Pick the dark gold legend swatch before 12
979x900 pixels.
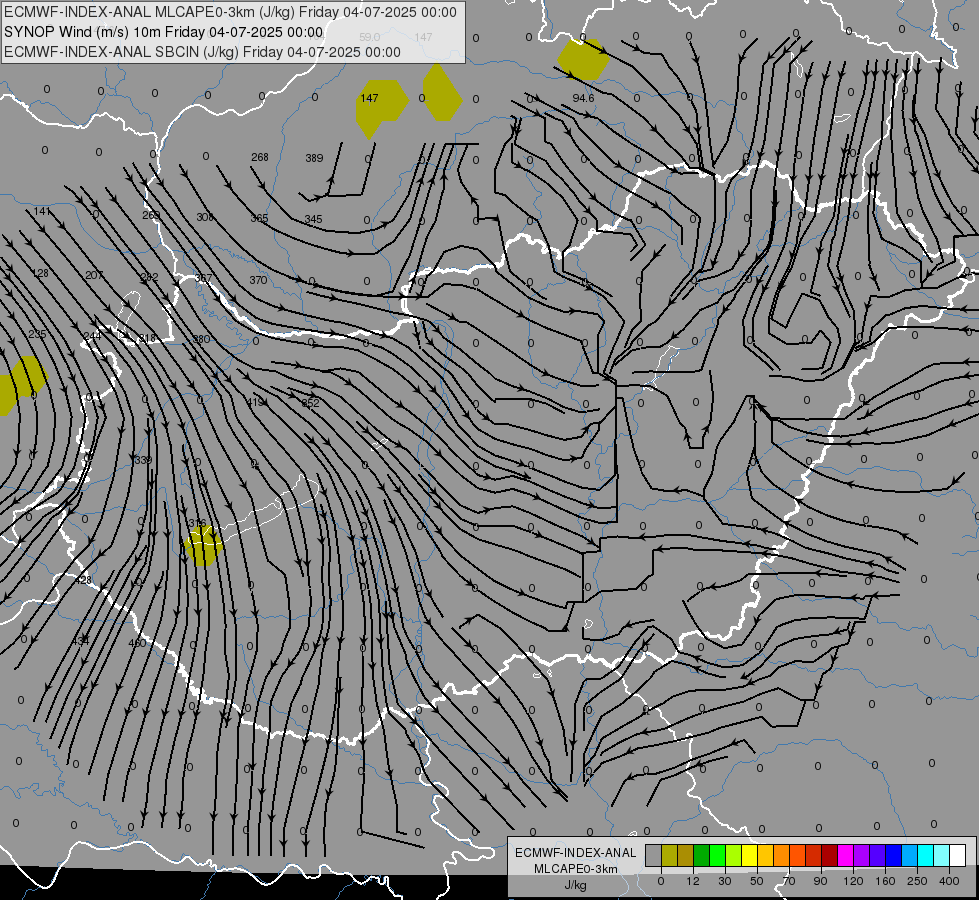pos(686,856)
